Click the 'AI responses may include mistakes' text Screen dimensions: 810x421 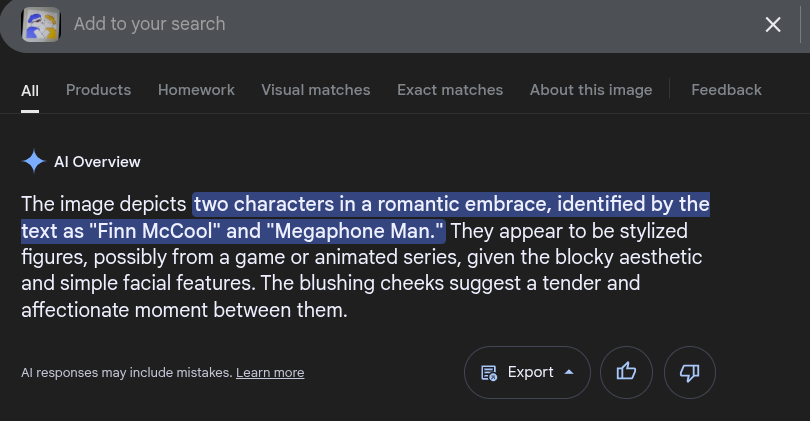pyautogui.click(x=127, y=372)
